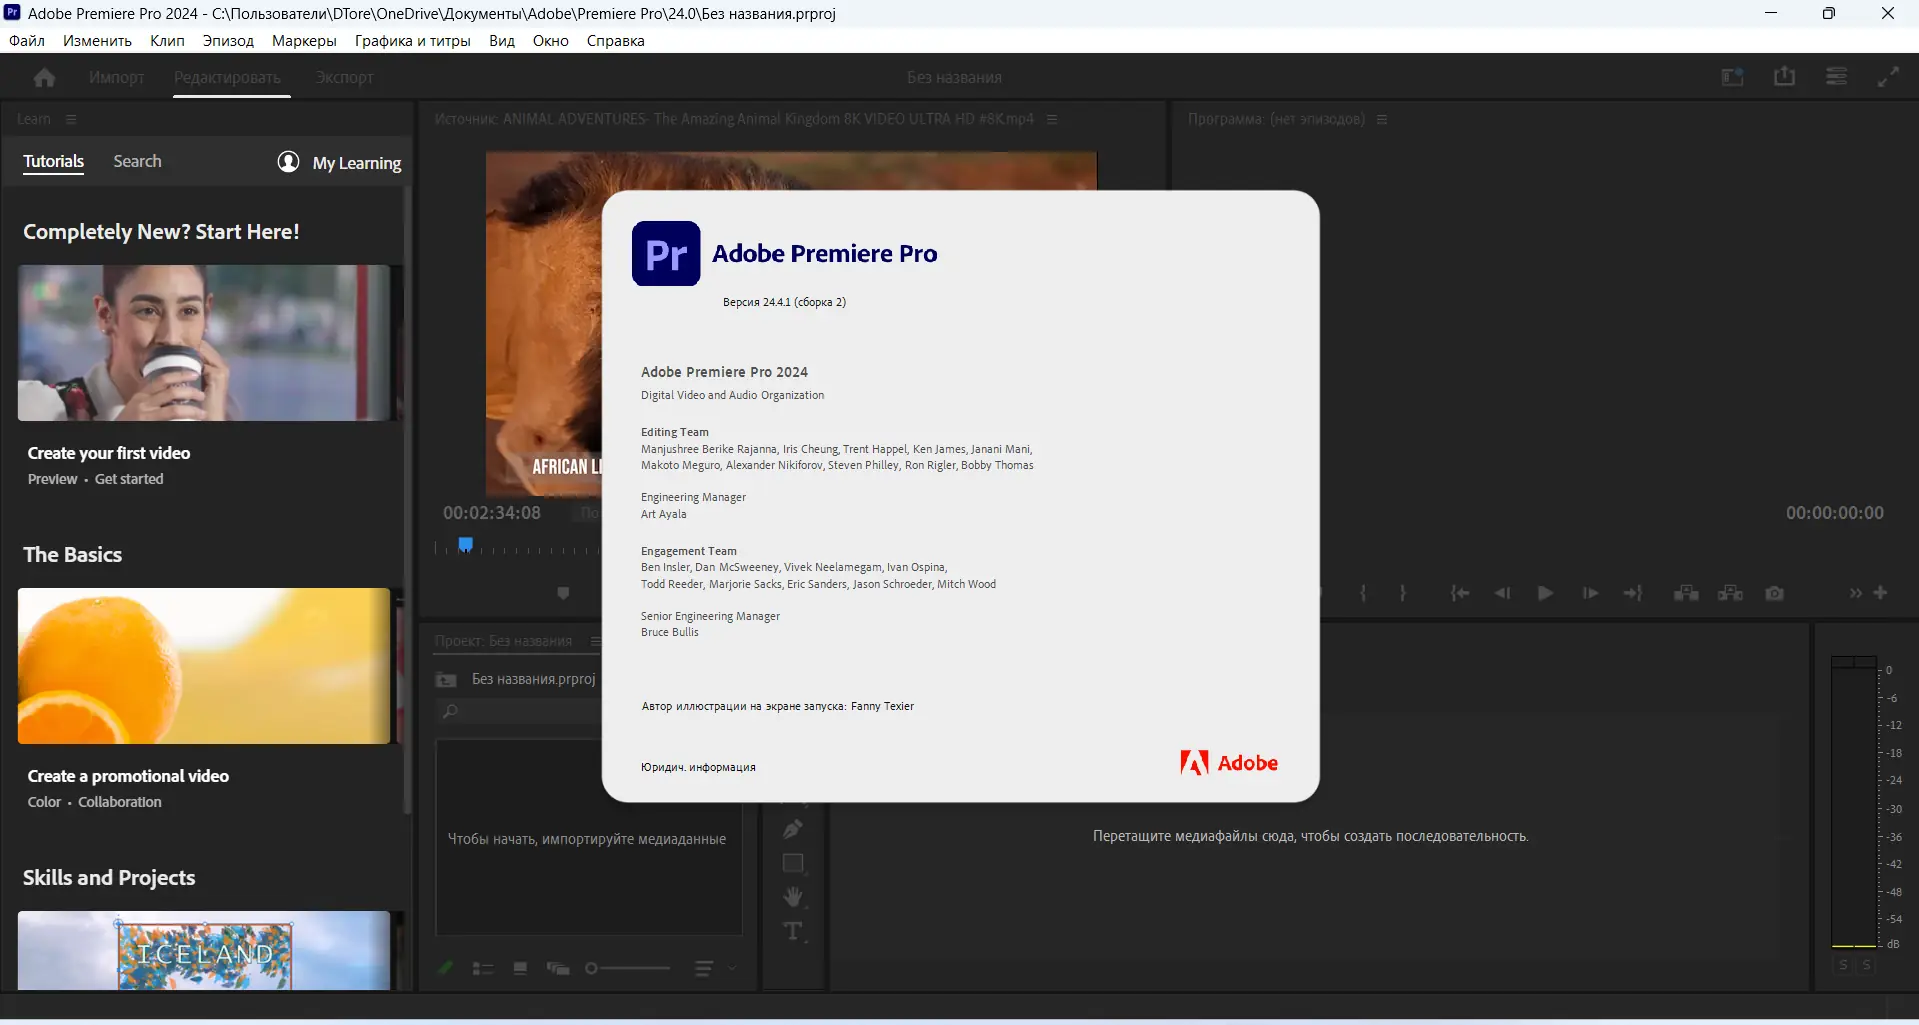Solo the right audio meter channel
The height and width of the screenshot is (1025, 1919).
1866,965
